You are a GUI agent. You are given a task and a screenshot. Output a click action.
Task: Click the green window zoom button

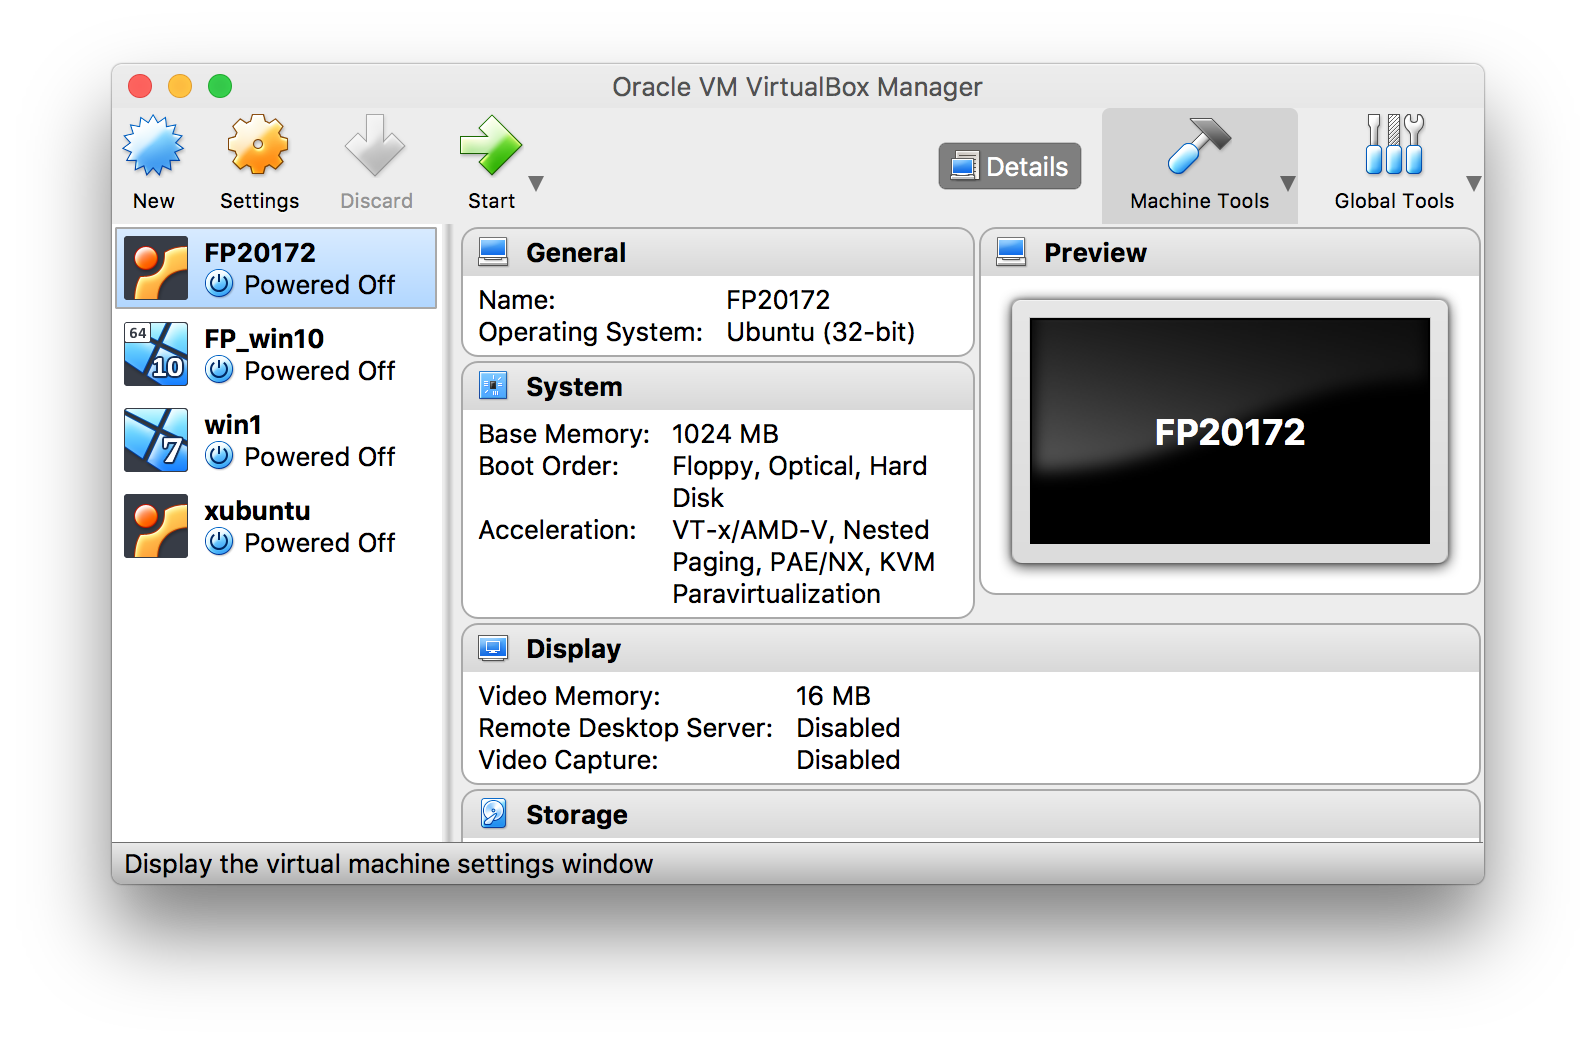coord(220,87)
